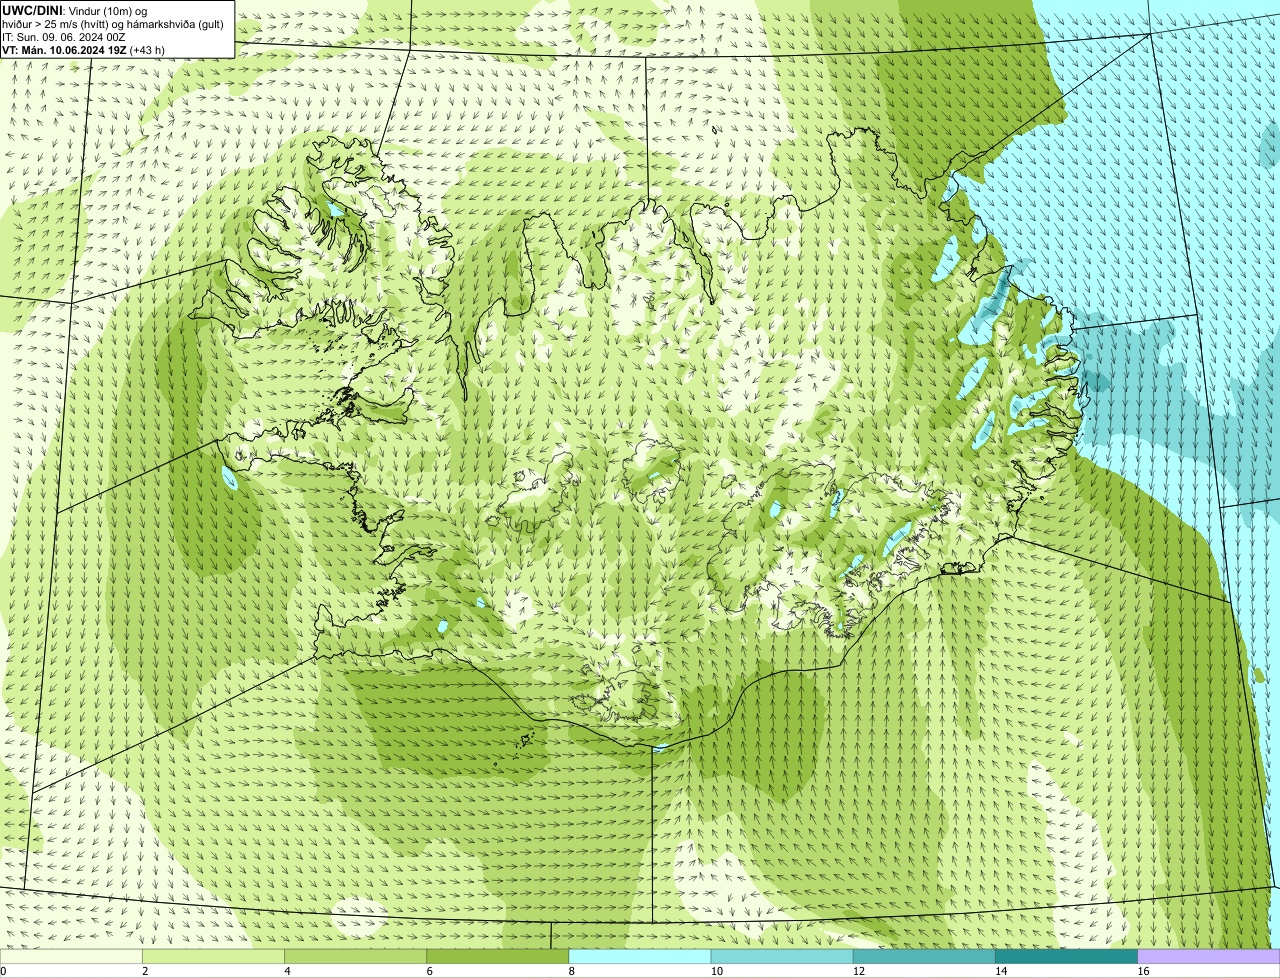Image resolution: width=1280 pixels, height=978 pixels.
Task: Select the 2–4 m/s light green swatch
Action: pyautogui.click(x=214, y=957)
